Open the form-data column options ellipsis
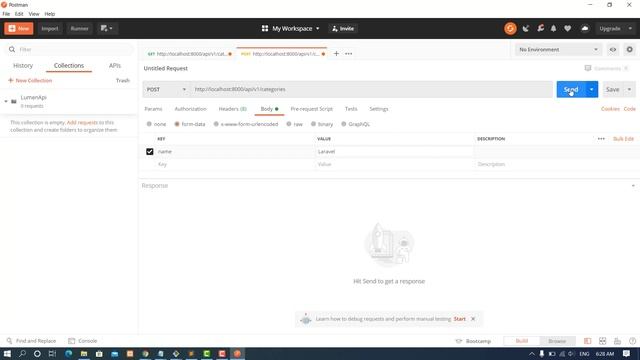Screen dimensions: 640x360 pyautogui.click(x=601, y=139)
